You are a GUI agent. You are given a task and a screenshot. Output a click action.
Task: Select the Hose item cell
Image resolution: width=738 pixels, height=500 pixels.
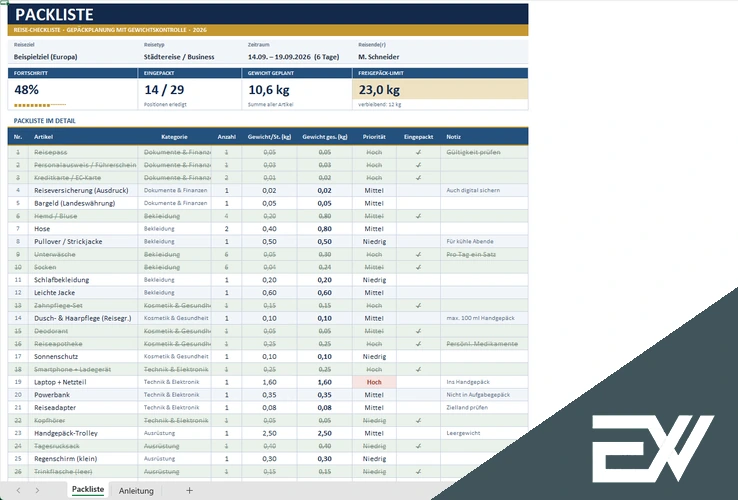tap(83, 229)
